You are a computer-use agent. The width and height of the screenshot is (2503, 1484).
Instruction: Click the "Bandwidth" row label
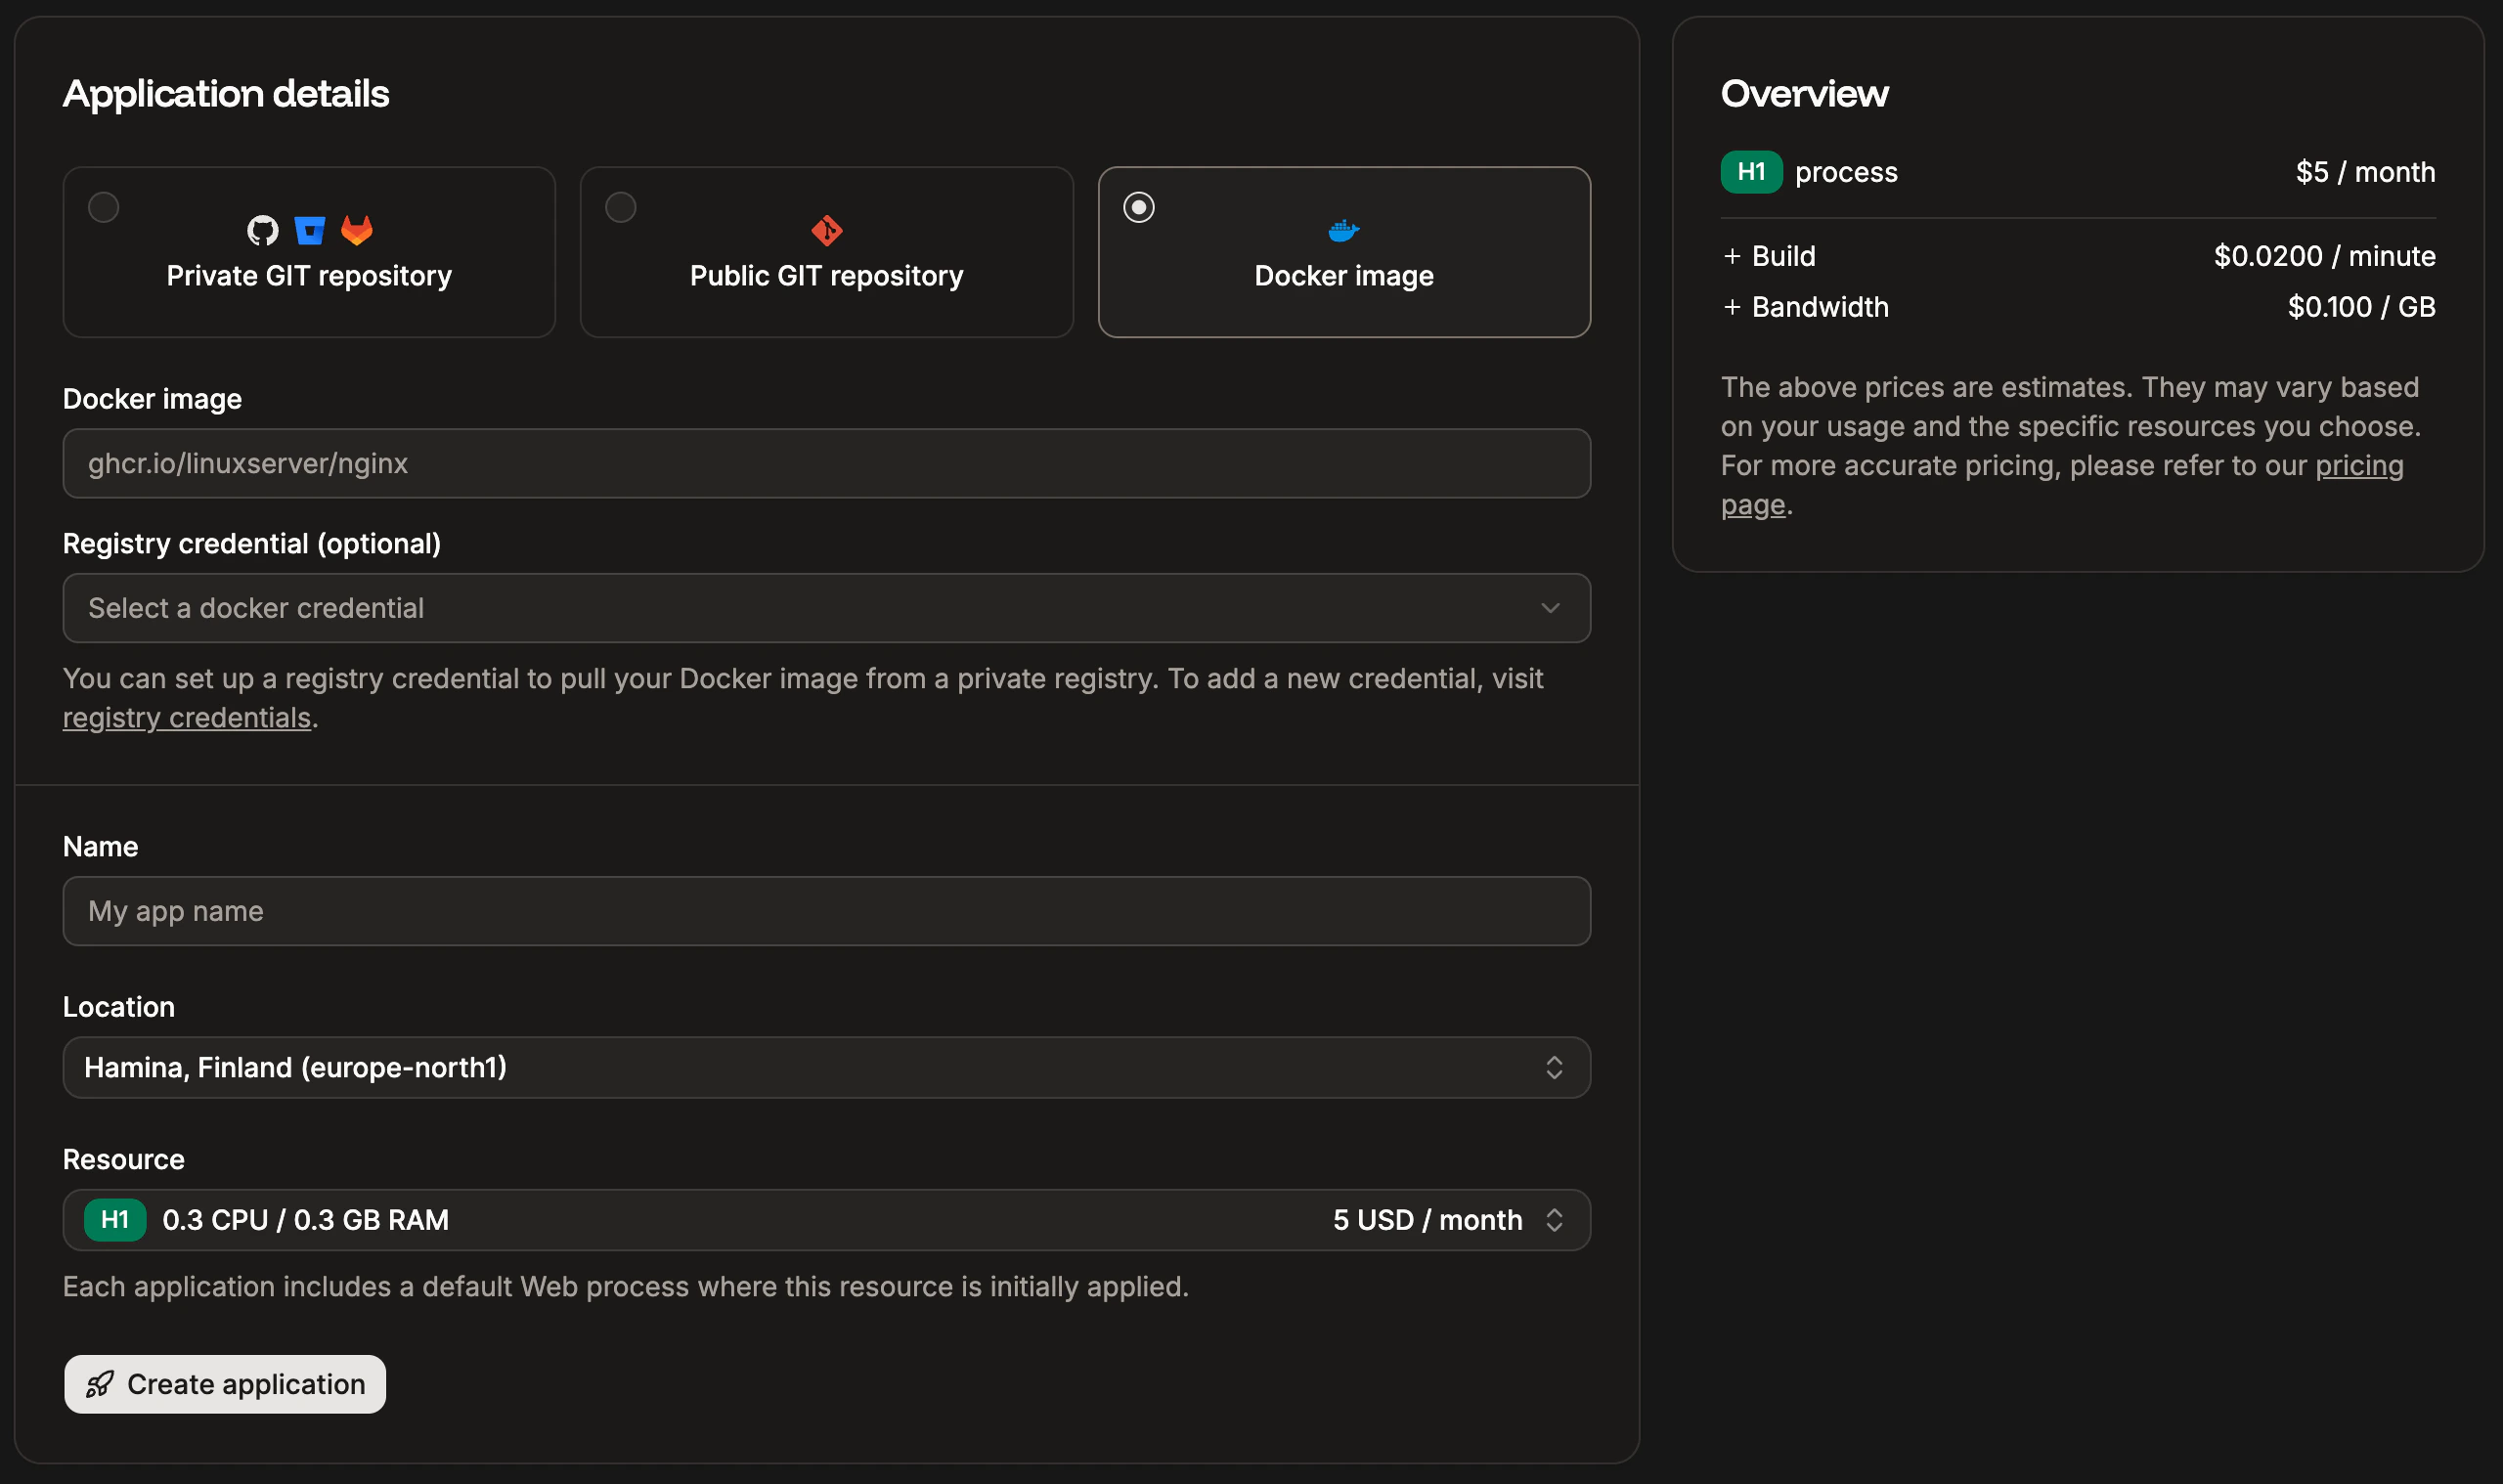click(1820, 307)
